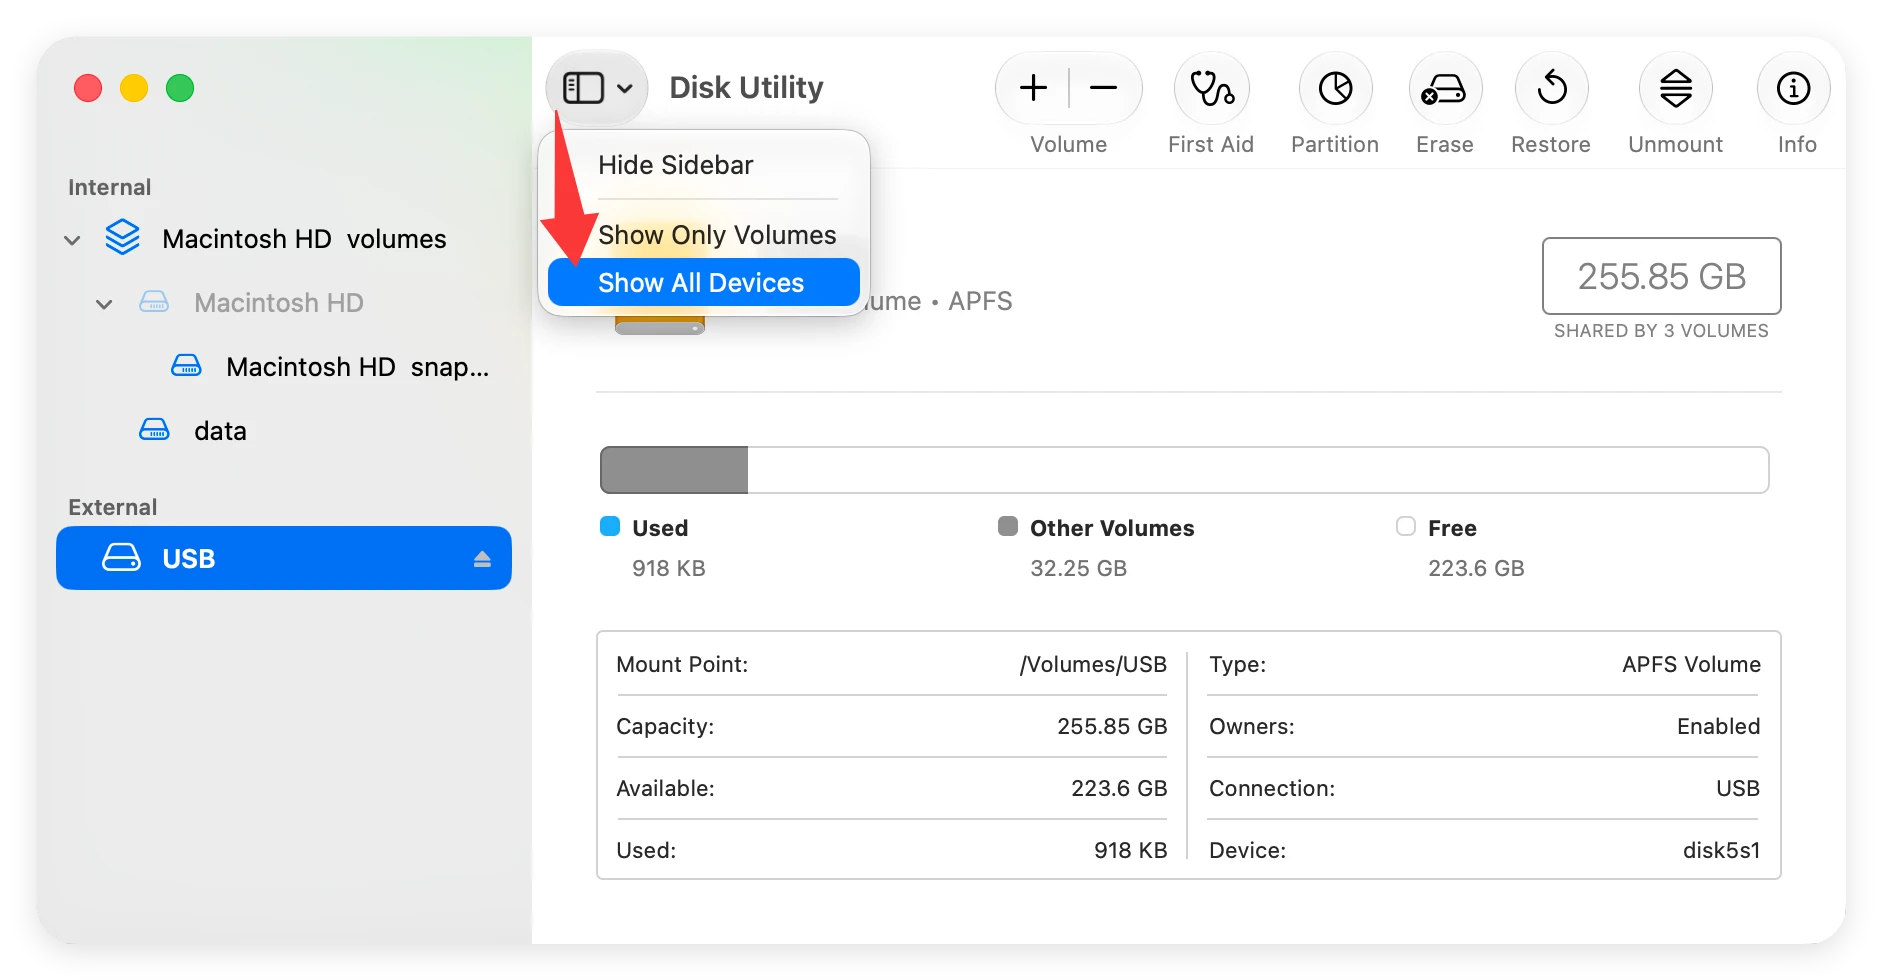Click the 223.6 GB value under Free
Screen dimensions: 1882x980
pyautogui.click(x=1476, y=569)
